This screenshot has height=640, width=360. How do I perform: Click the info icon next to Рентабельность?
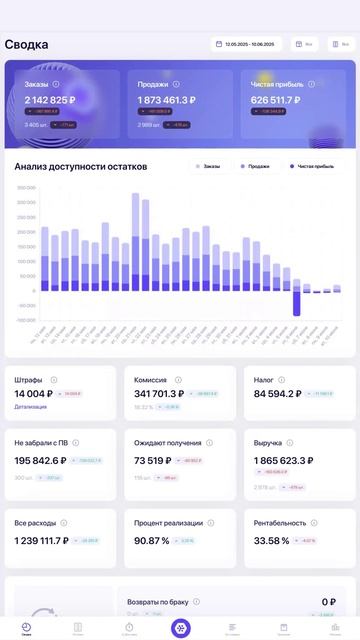pyautogui.click(x=314, y=523)
